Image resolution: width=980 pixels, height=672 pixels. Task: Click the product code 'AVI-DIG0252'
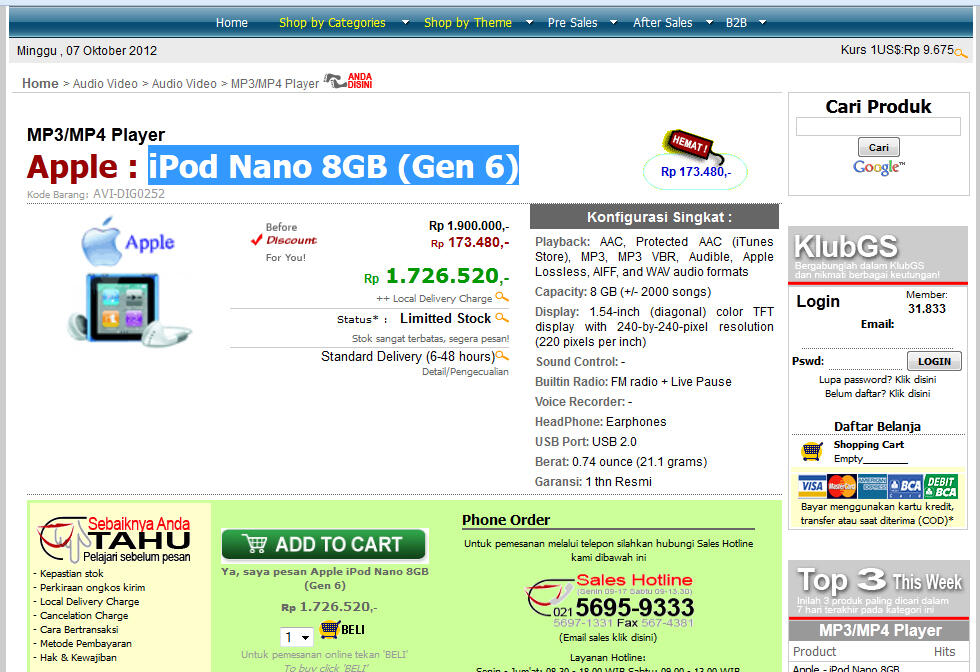129,194
